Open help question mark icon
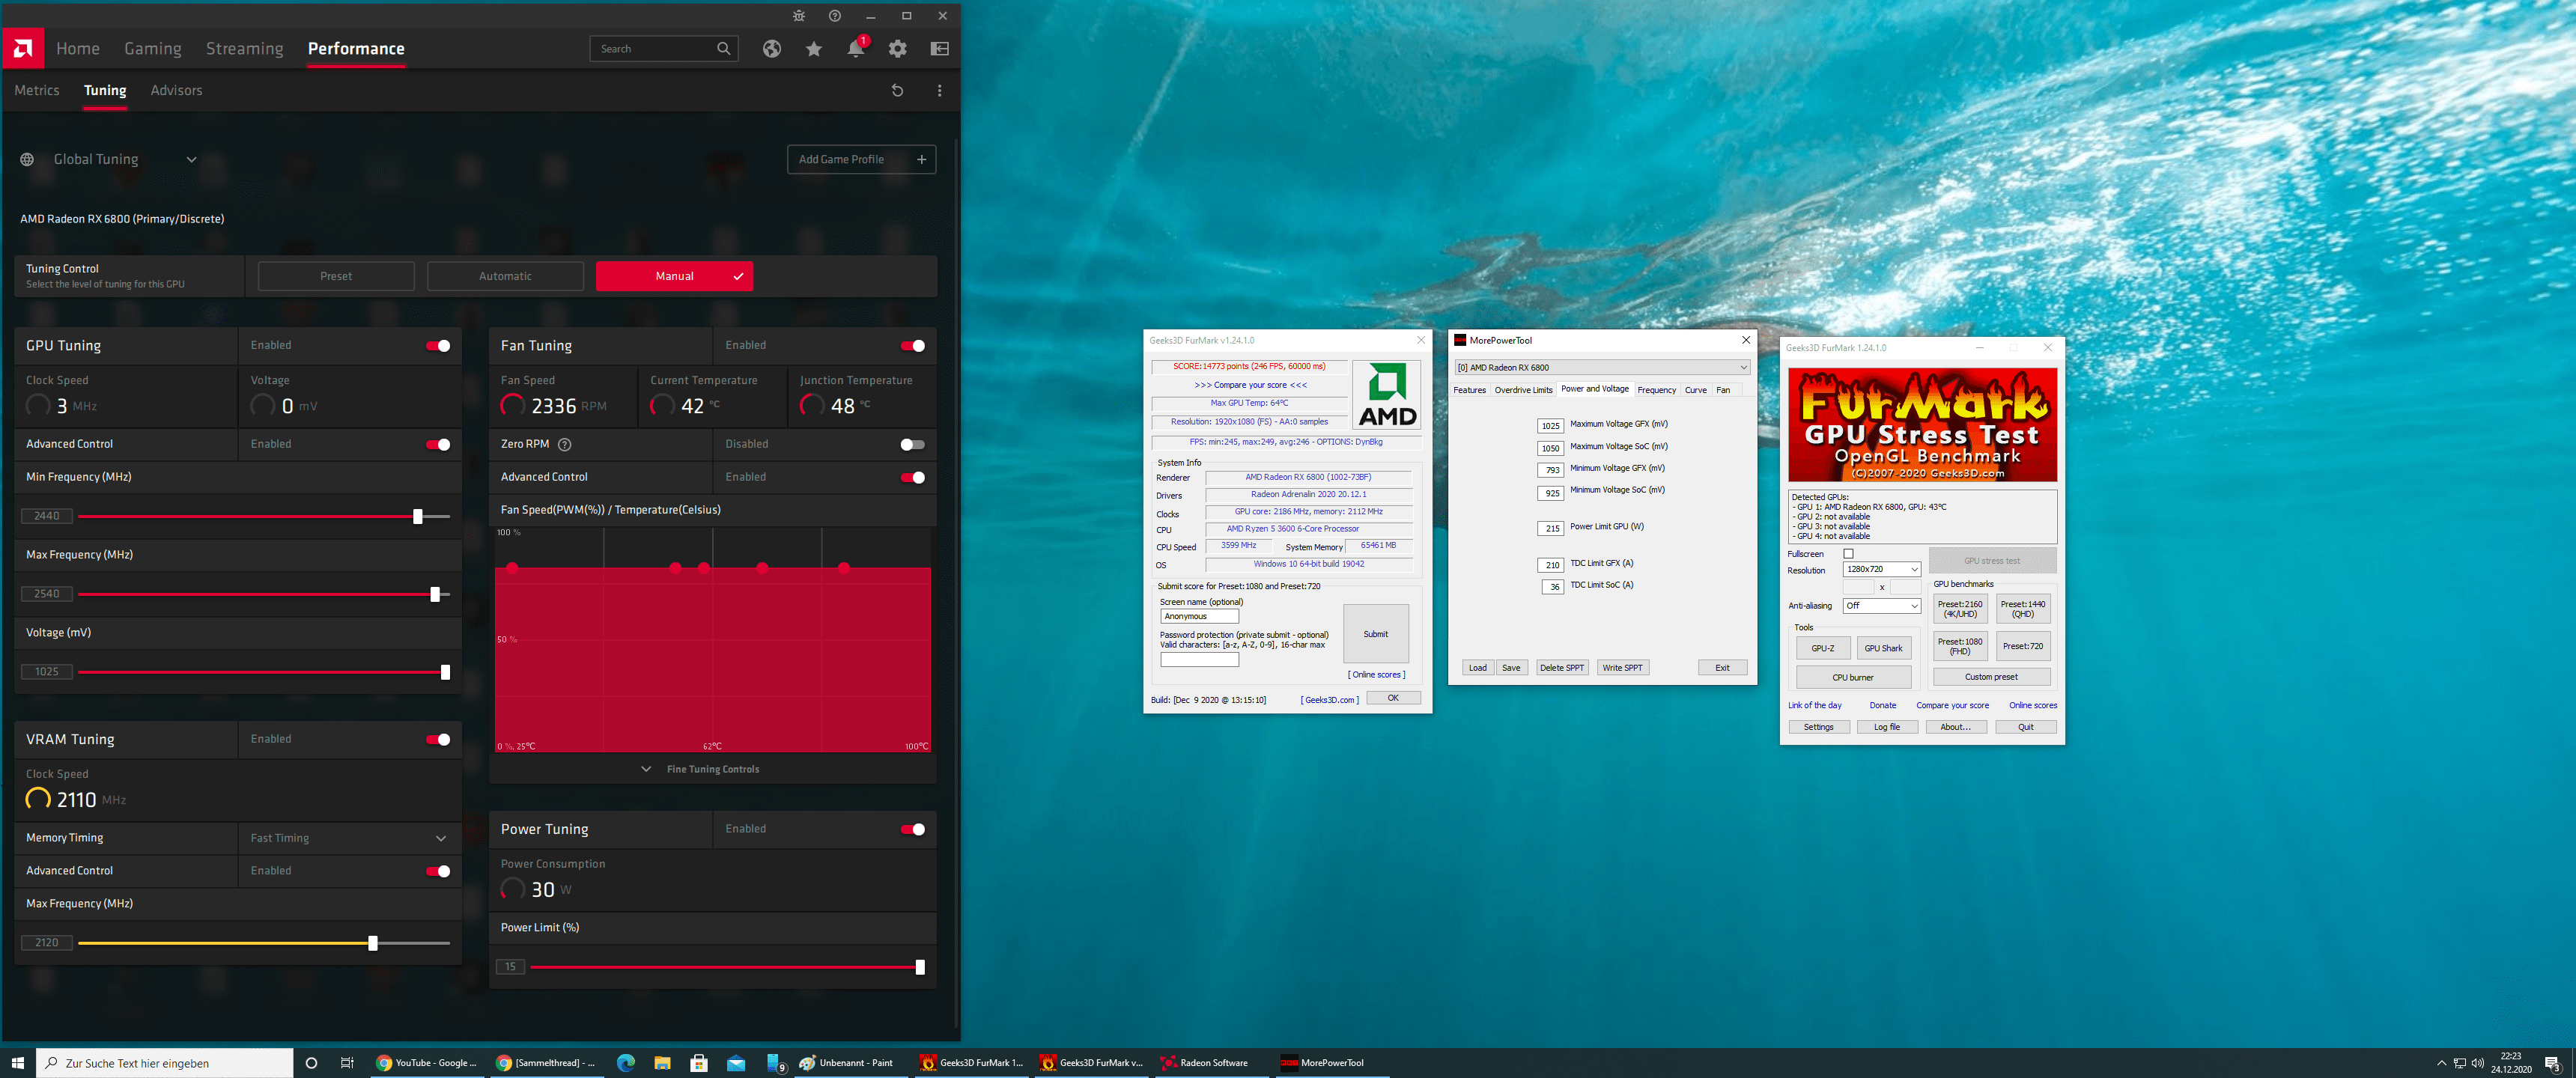This screenshot has height=1078, width=2576. (835, 16)
